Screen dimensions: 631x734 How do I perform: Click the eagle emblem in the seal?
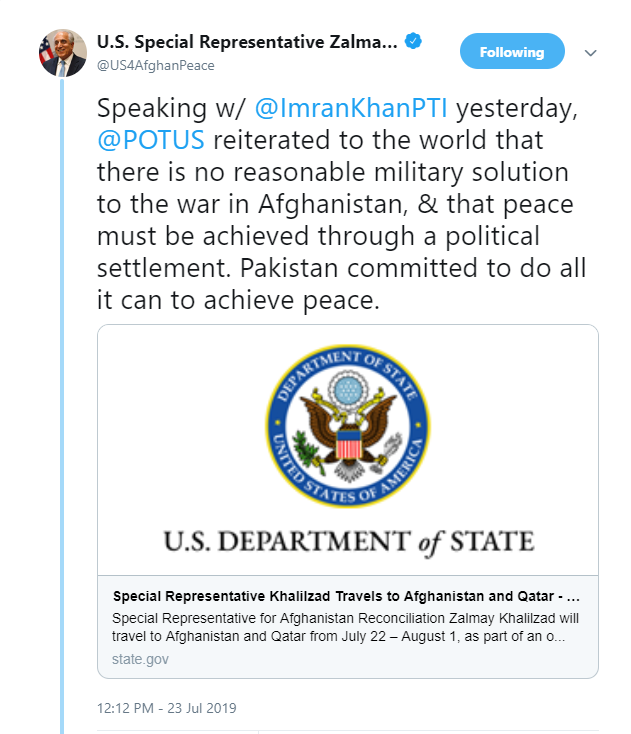click(x=348, y=427)
